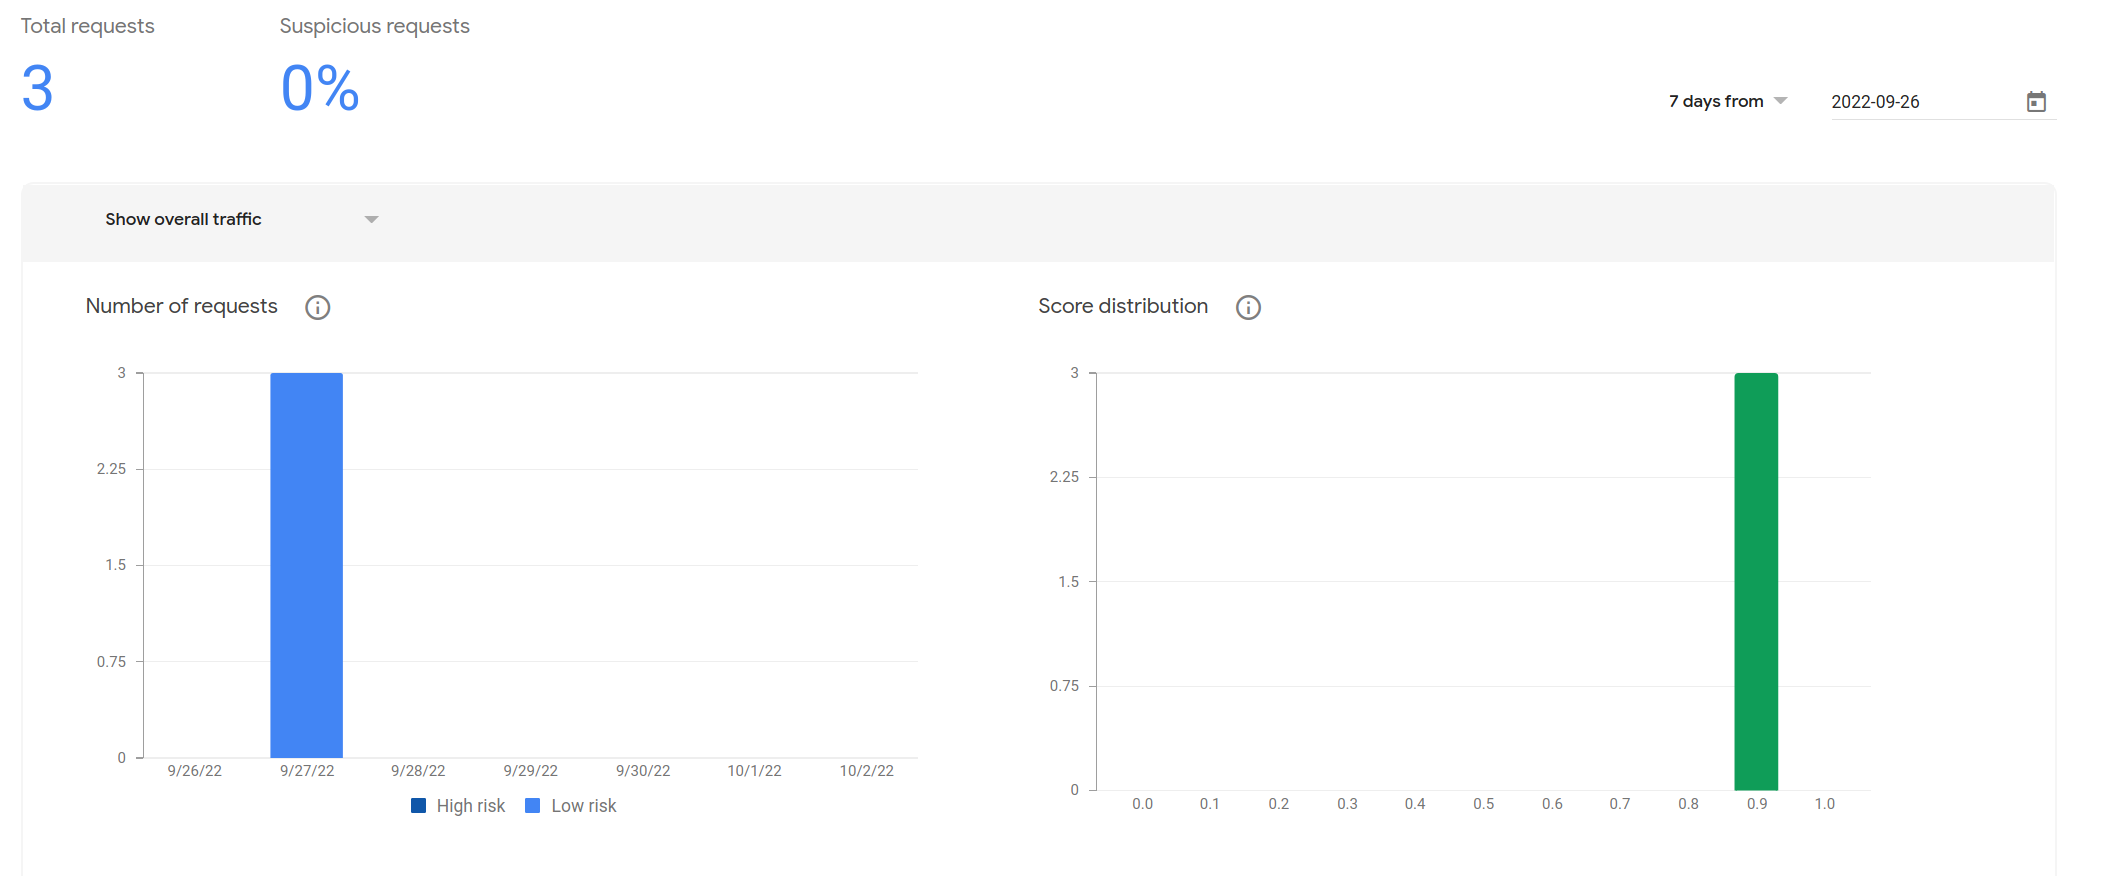Click the 0.0 score axis label
2120x876 pixels.
coord(1142,804)
